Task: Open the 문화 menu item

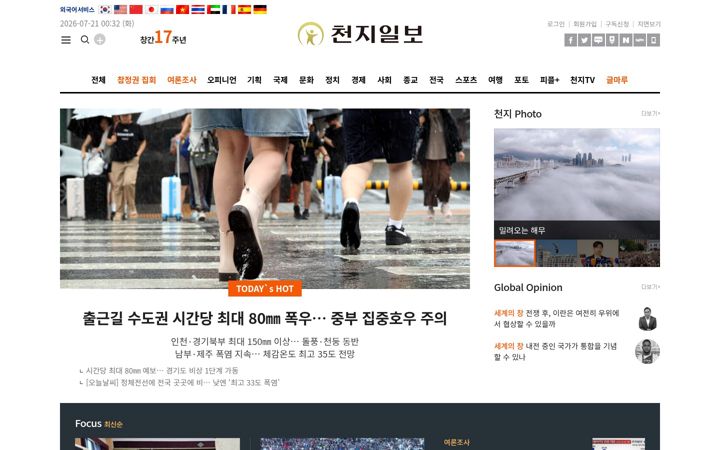Action: pyautogui.click(x=306, y=80)
